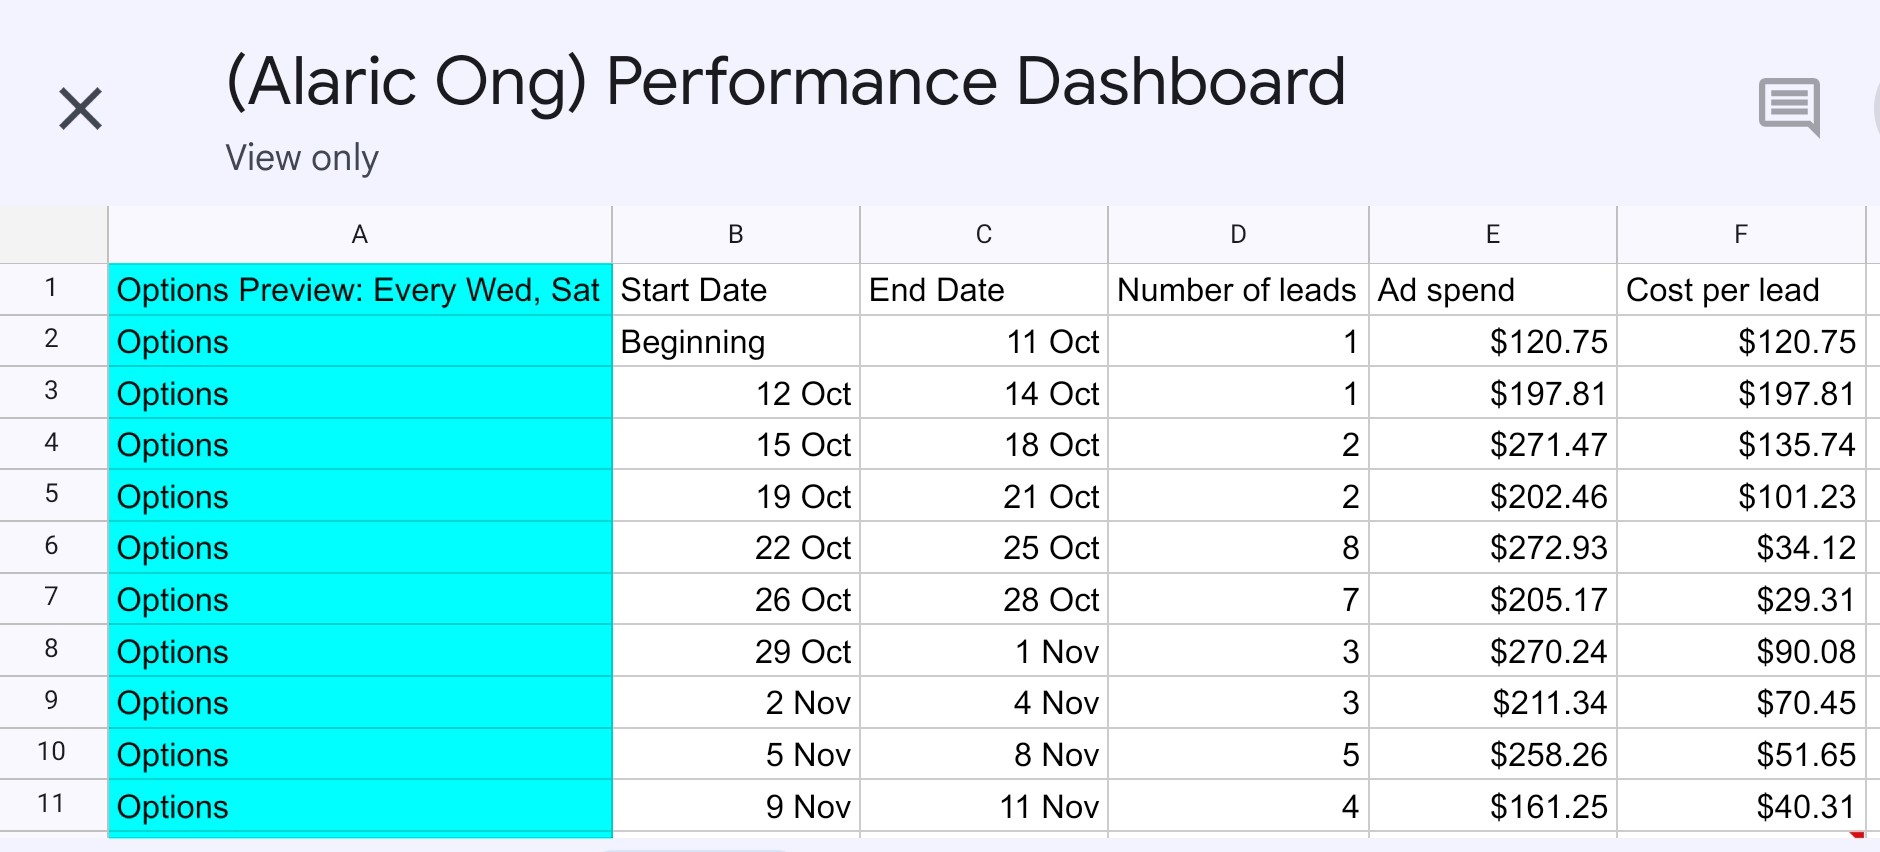Select column A header
The image size is (1880, 852).
point(360,235)
